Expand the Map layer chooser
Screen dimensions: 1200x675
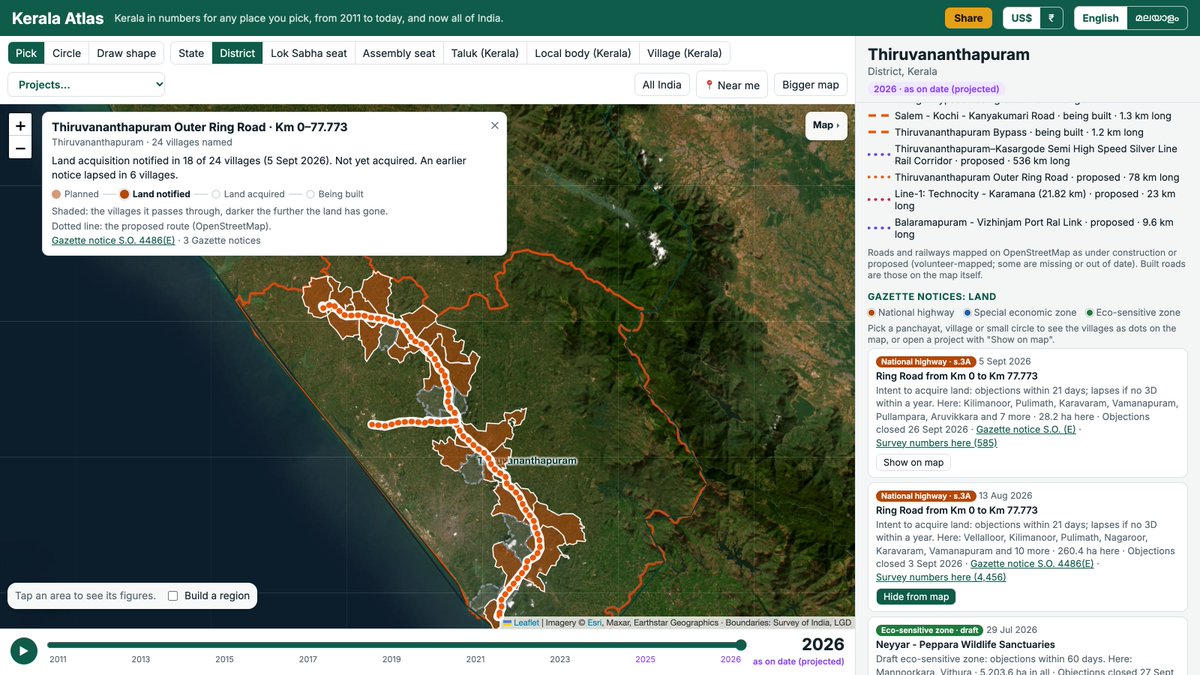pos(826,126)
